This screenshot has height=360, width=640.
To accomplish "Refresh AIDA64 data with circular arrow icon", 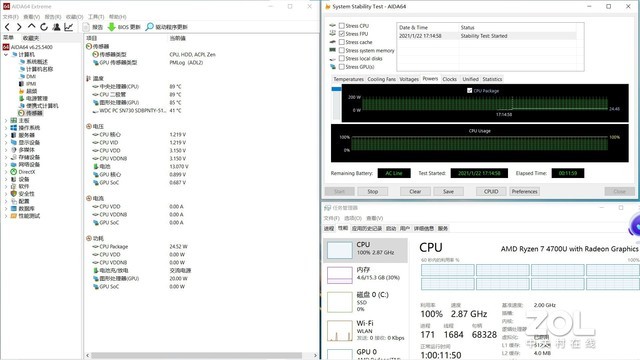I will coord(44,27).
